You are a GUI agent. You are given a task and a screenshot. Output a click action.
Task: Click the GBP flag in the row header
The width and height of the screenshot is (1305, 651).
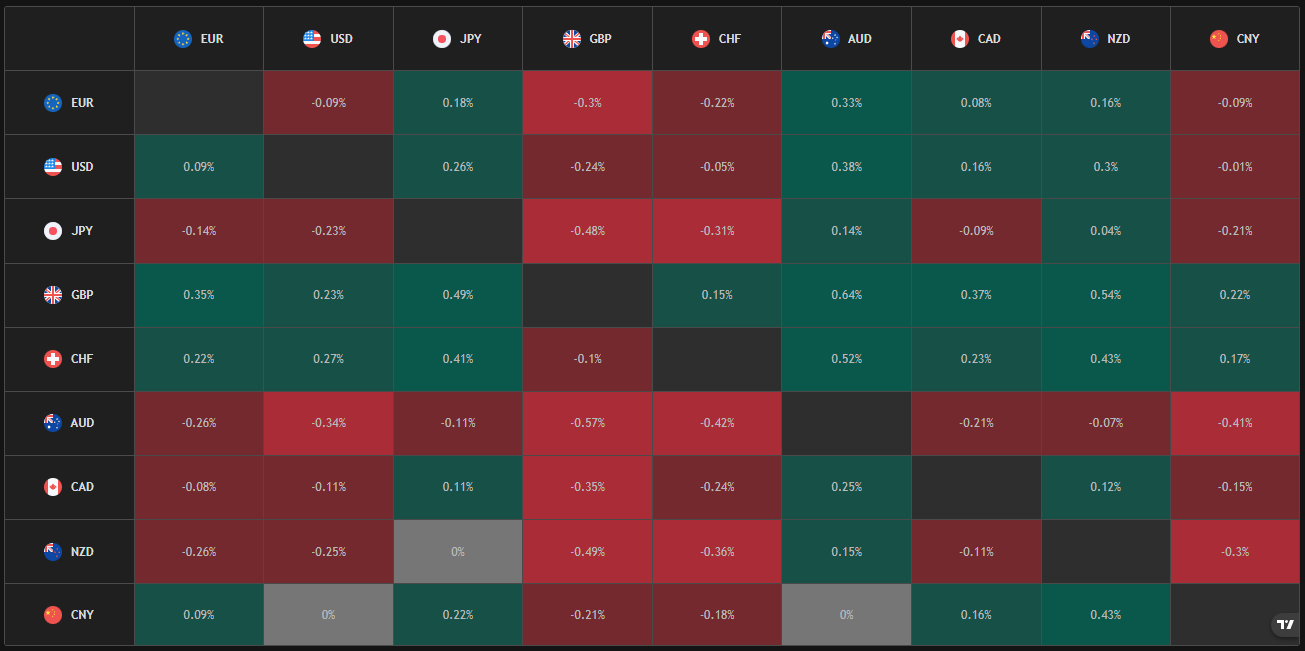53,295
